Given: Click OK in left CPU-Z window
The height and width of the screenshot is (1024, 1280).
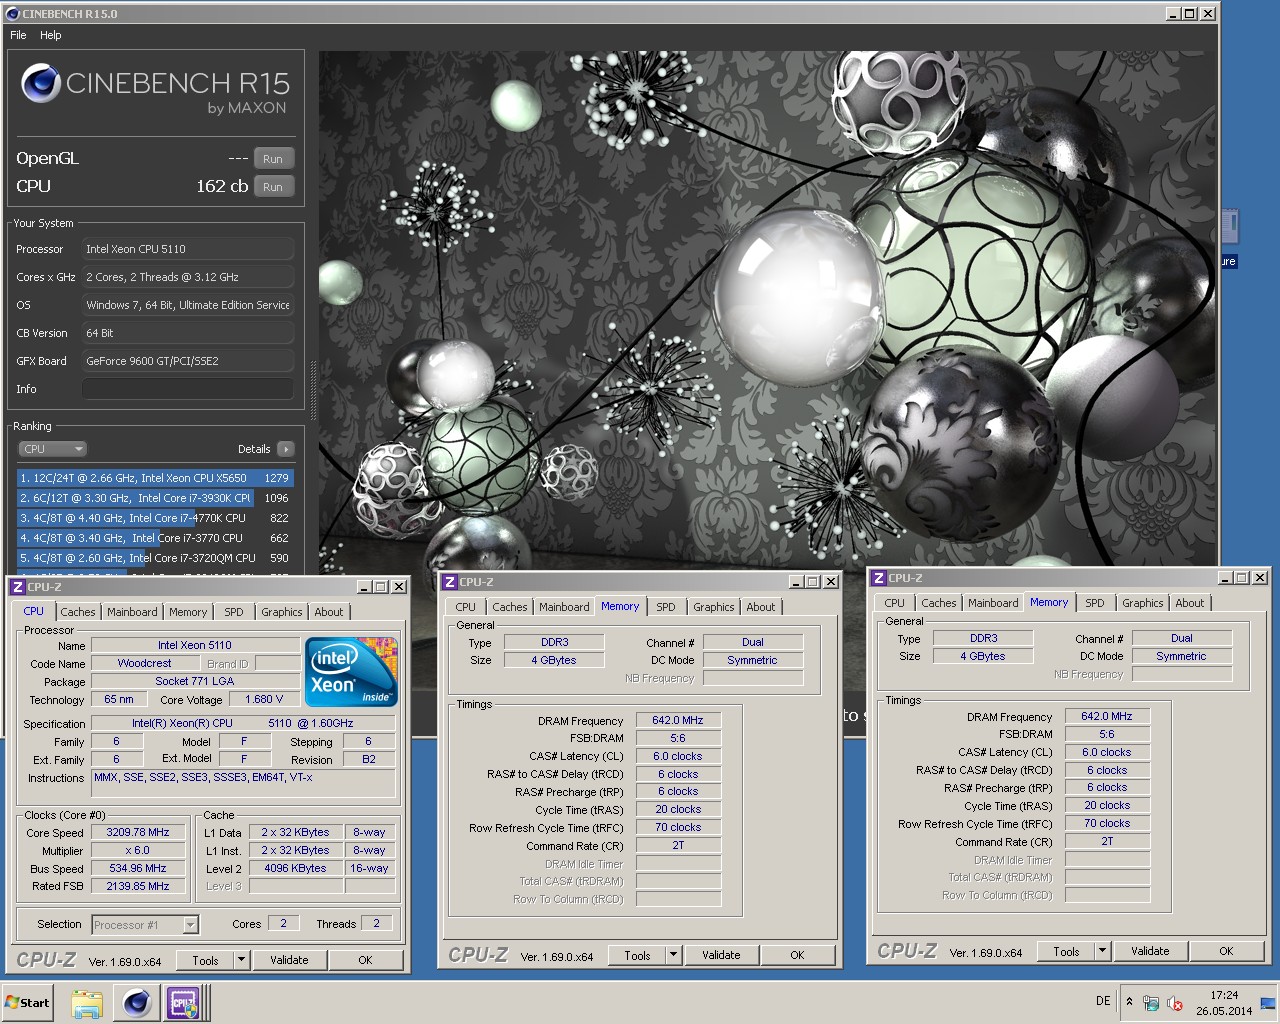Looking at the screenshot, I should 365,960.
